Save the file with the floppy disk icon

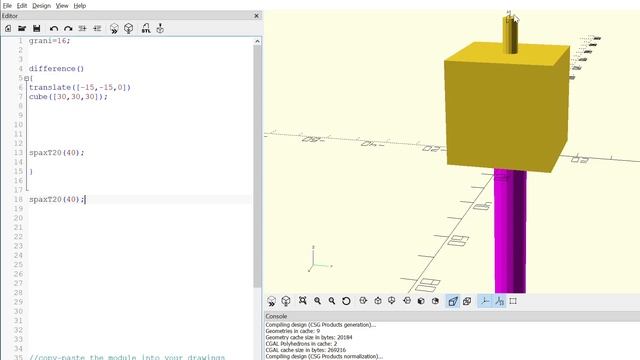point(37,29)
